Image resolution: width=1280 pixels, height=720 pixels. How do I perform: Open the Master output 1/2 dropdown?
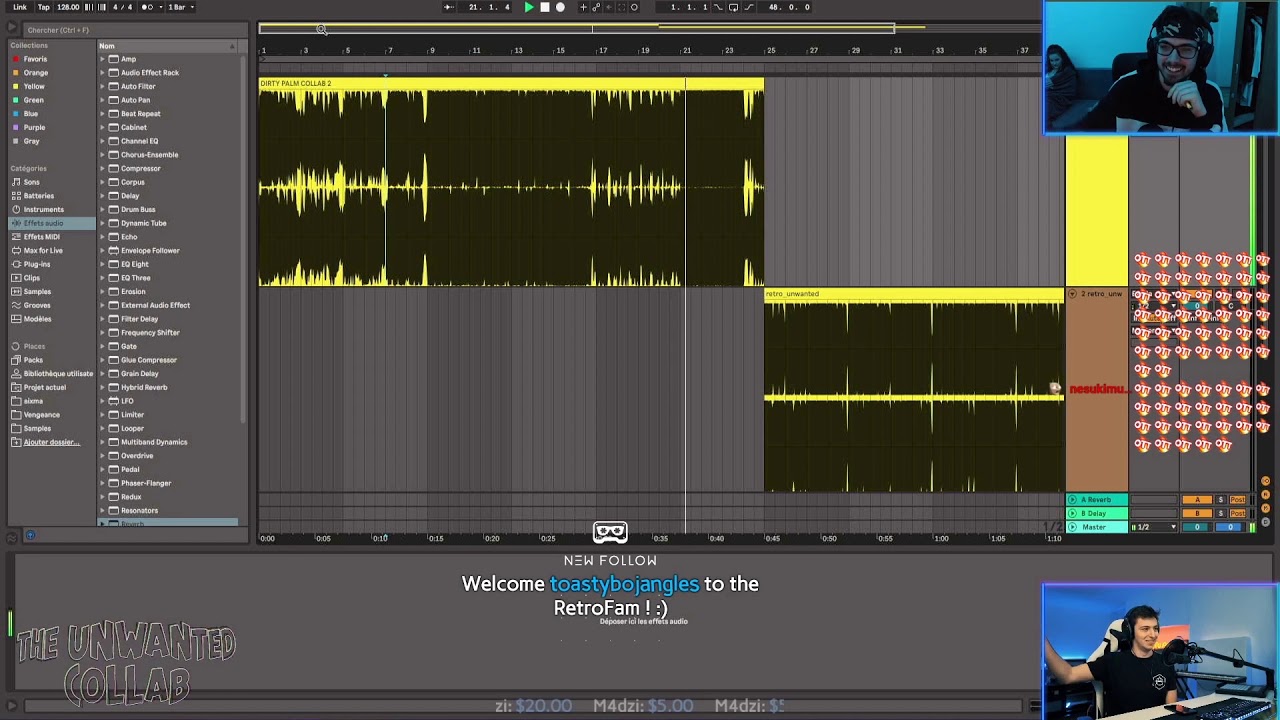pyautogui.click(x=1155, y=527)
